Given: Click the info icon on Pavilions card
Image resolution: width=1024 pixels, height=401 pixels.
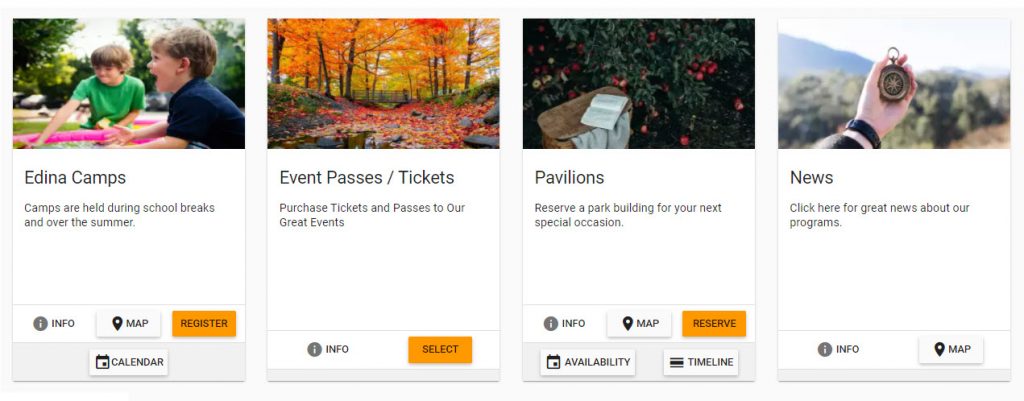Looking at the screenshot, I should [551, 324].
